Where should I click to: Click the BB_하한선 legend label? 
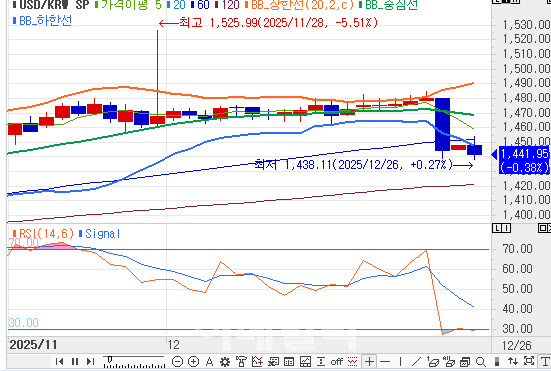pos(42,21)
